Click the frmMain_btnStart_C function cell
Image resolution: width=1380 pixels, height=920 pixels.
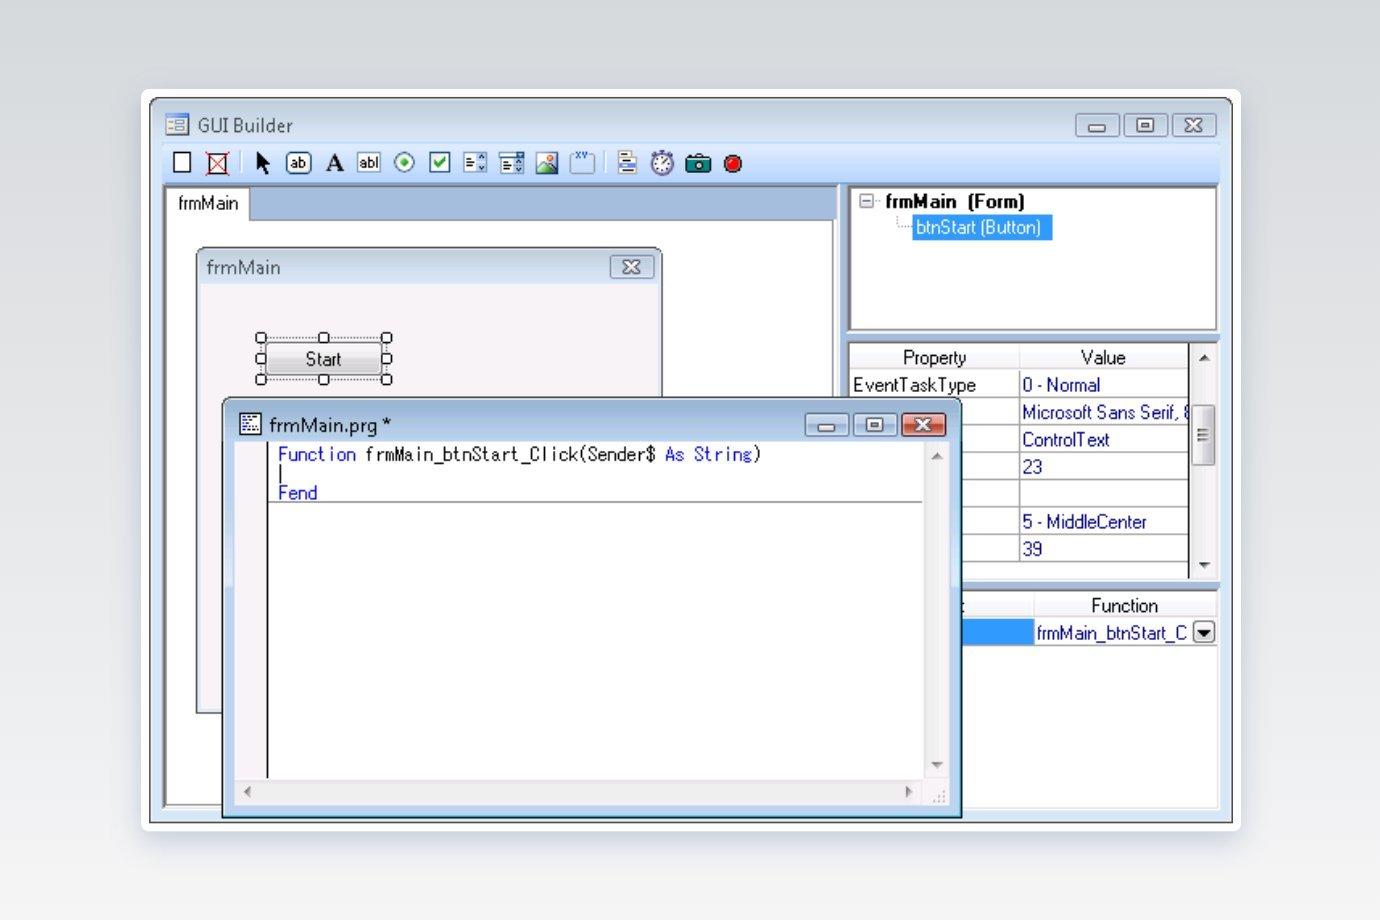coord(1112,632)
